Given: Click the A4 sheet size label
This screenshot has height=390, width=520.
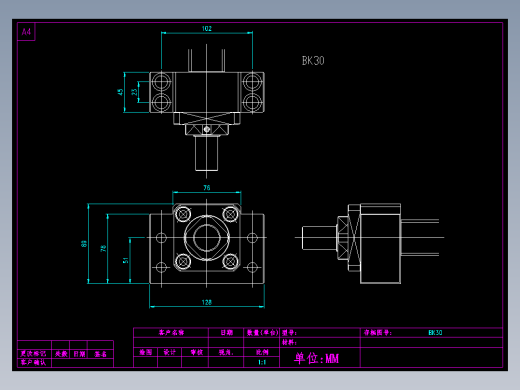Looking at the screenshot, I should point(26,32).
